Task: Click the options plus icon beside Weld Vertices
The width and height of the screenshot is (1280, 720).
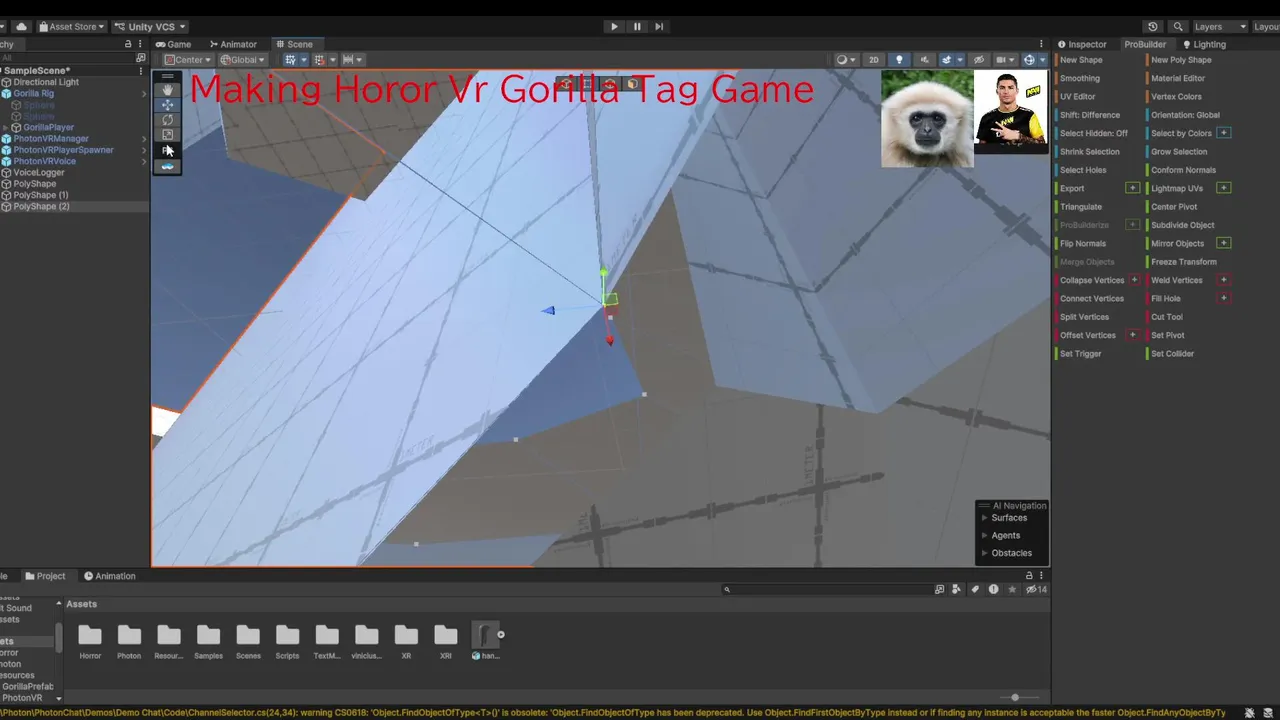Action: tap(1223, 280)
